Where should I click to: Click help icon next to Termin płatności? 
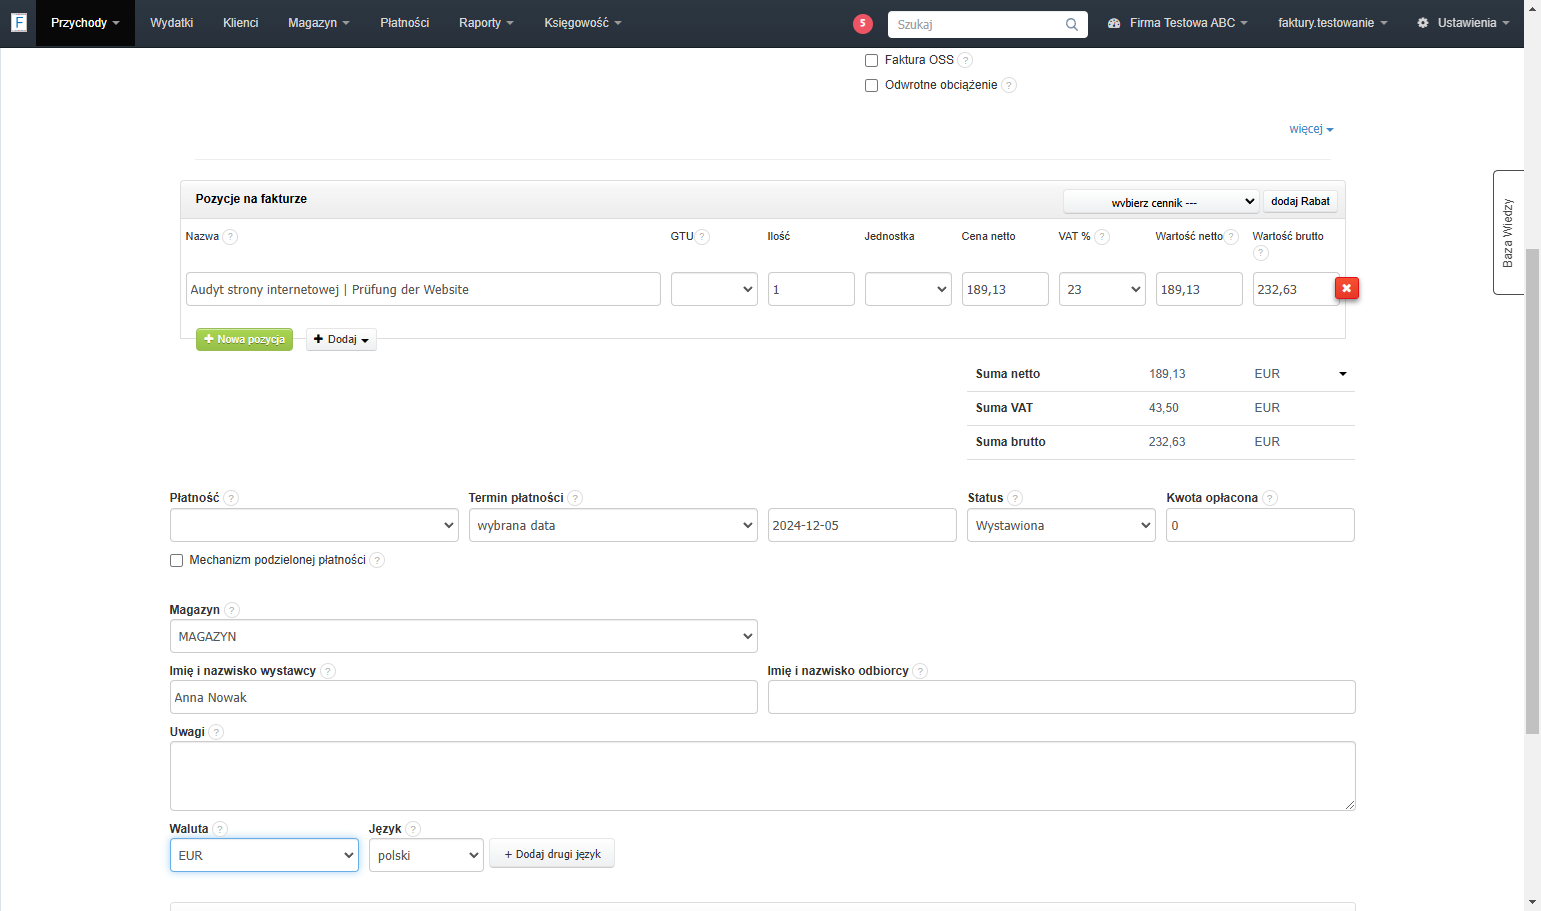[575, 498]
